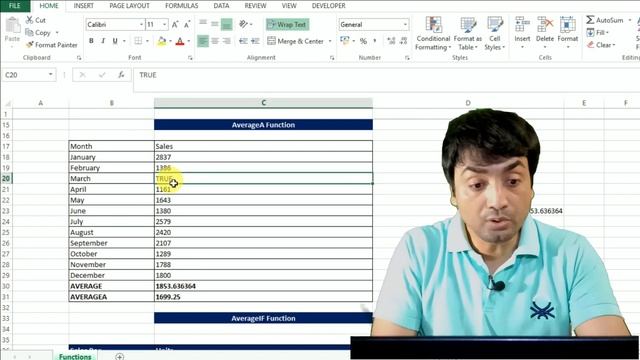This screenshot has width=640, height=360.
Task: Click the Delete cells button
Action: pyautogui.click(x=544, y=33)
